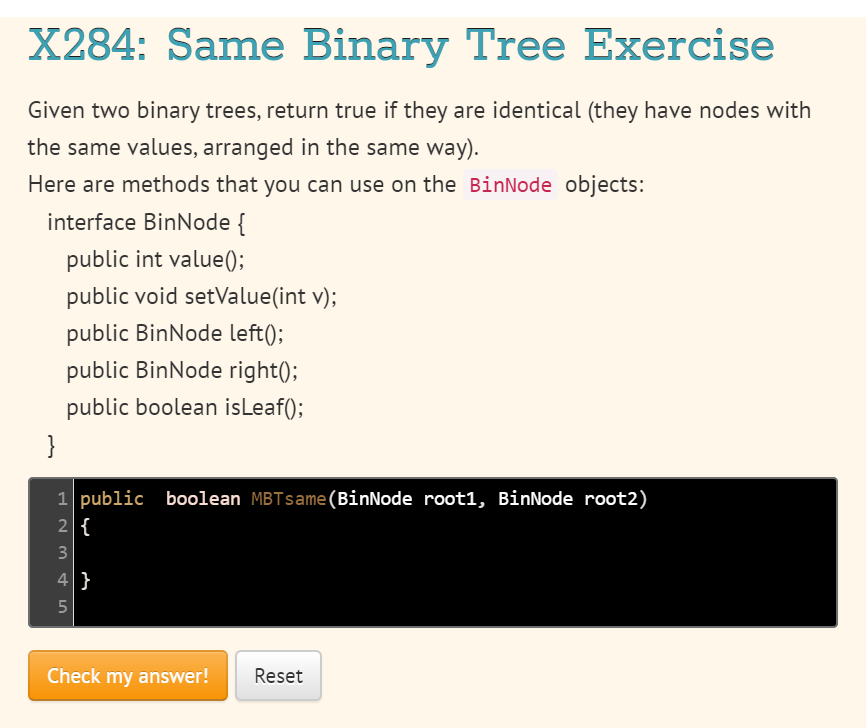This screenshot has width=866, height=728.
Task: Click the MBTsame method name in the editor
Action: pos(288,498)
